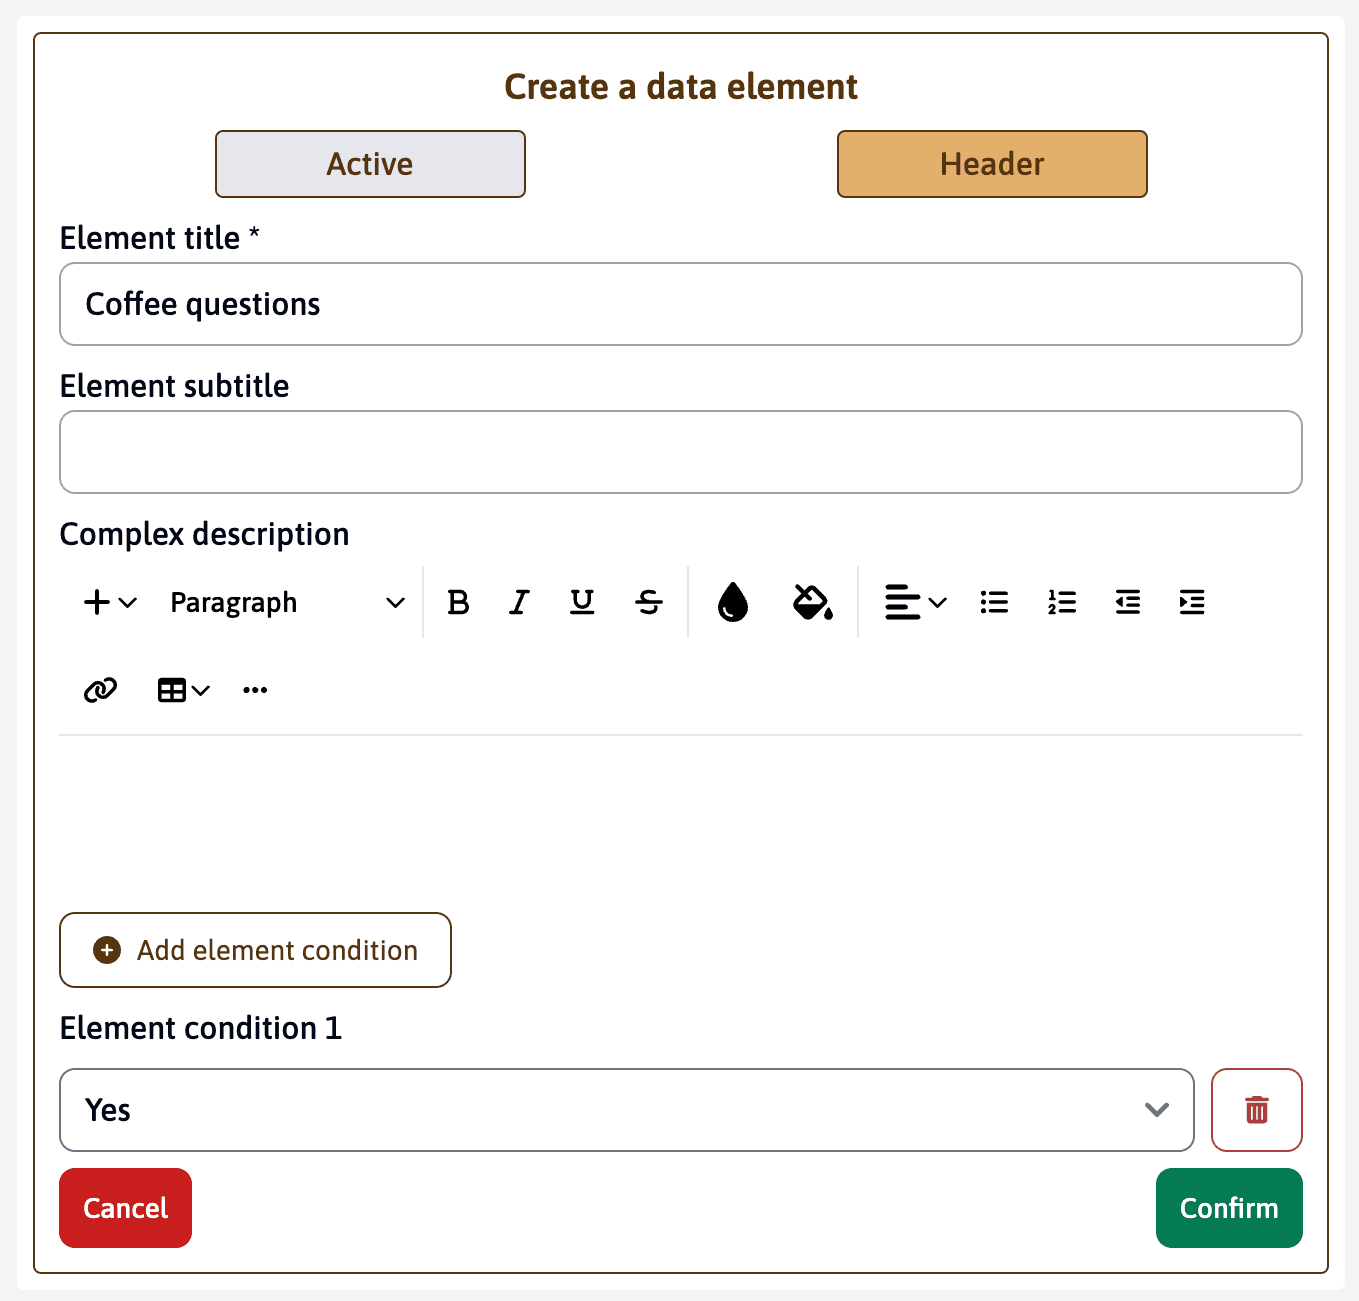Insert a link in description

click(100, 690)
